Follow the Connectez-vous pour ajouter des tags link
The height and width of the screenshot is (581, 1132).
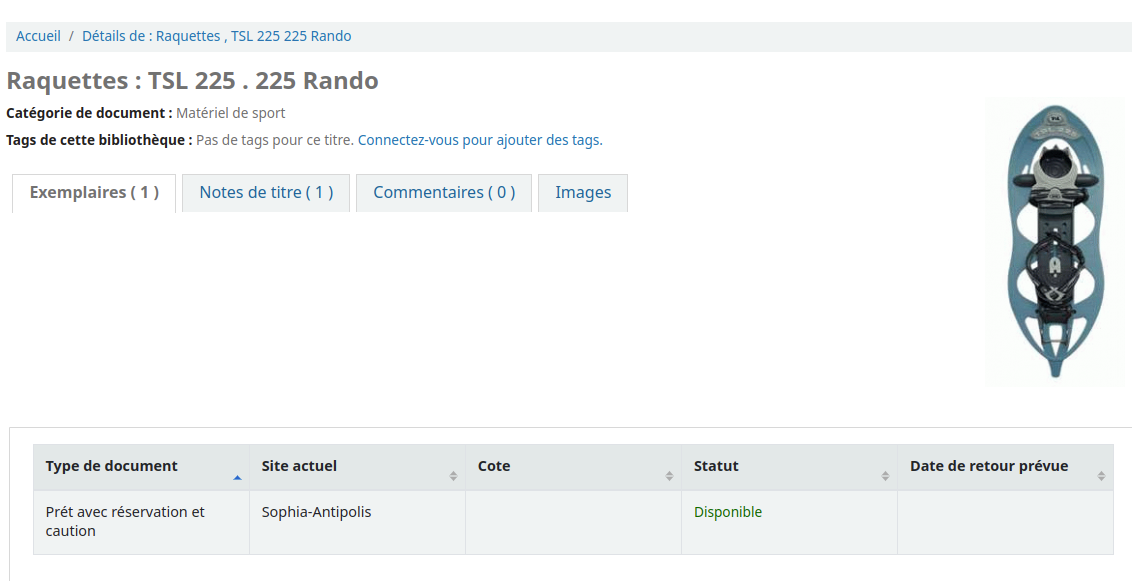pyautogui.click(x=480, y=140)
